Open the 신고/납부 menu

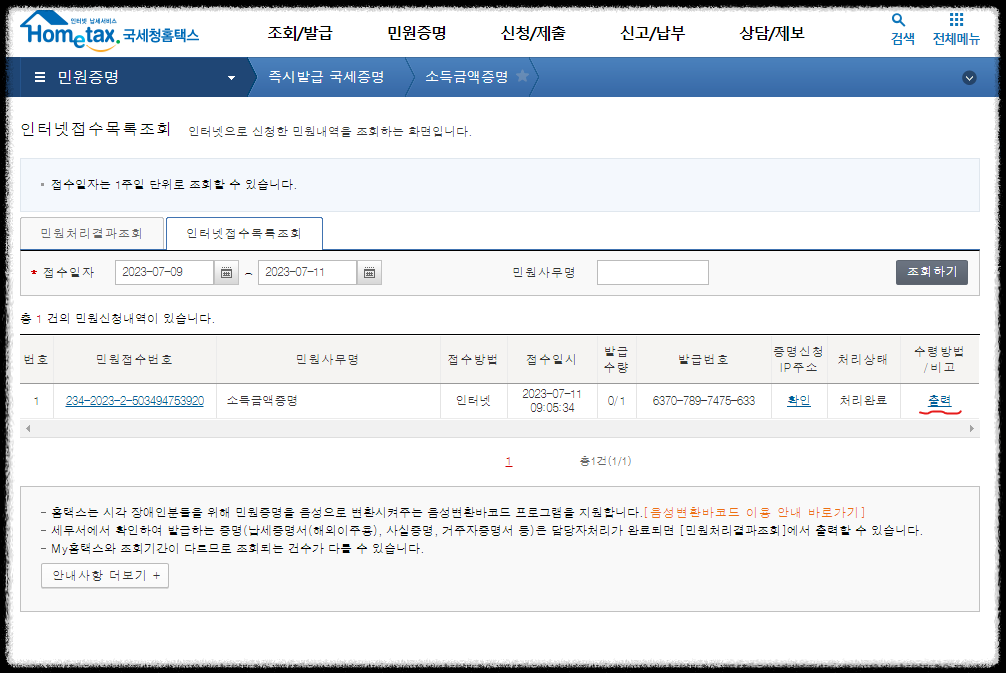coord(650,33)
